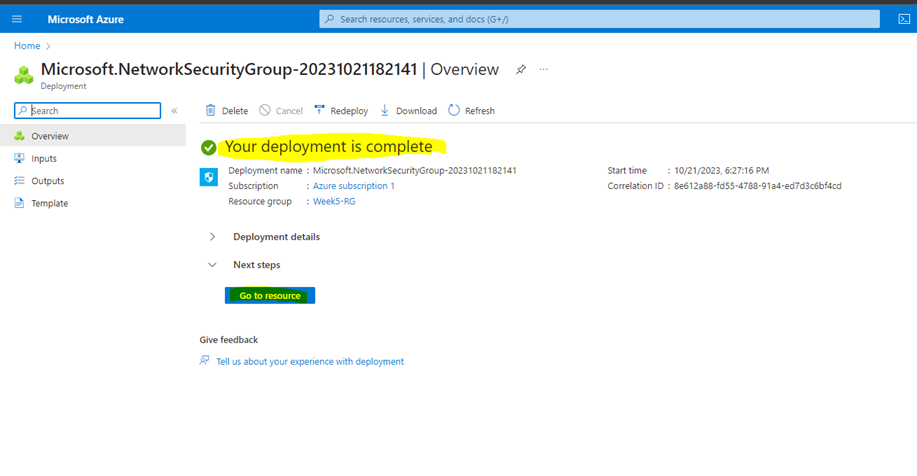Click the Delete trash icon

[211, 110]
